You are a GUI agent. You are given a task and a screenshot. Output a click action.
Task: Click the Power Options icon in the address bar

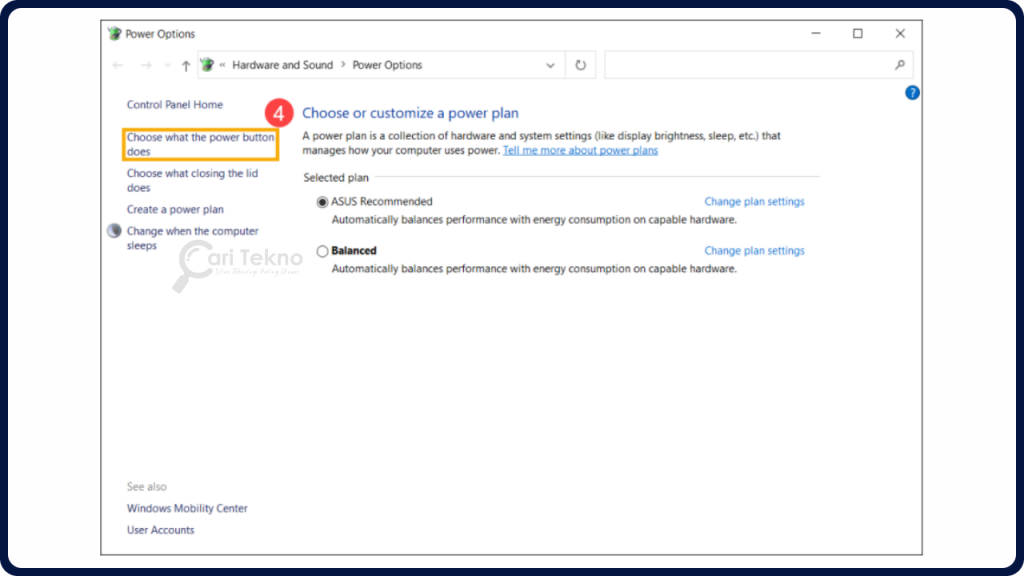pyautogui.click(x=207, y=63)
